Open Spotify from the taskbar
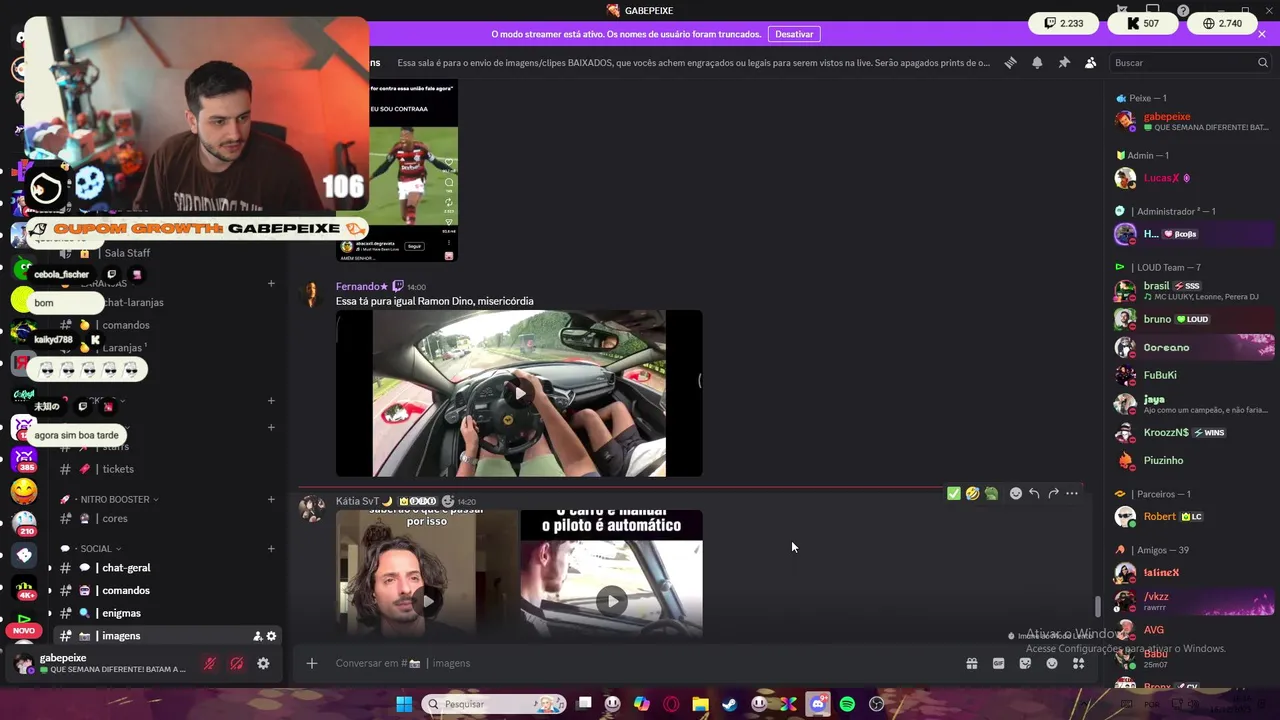This screenshot has height=720, width=1280. pyautogui.click(x=847, y=704)
